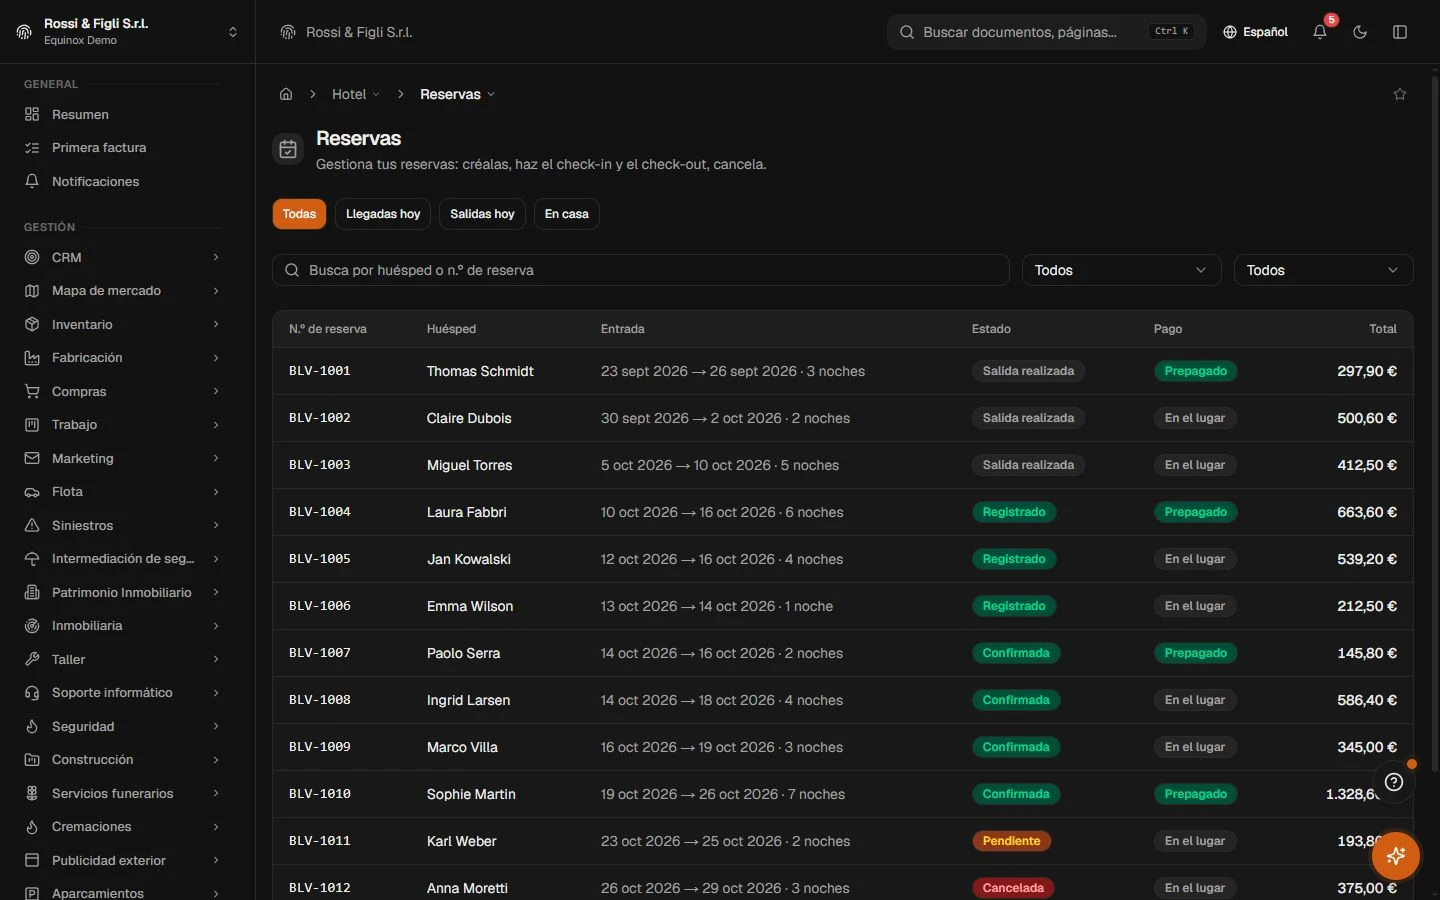Click the Fabricación factory icon
This screenshot has width=1440, height=900.
pos(32,358)
